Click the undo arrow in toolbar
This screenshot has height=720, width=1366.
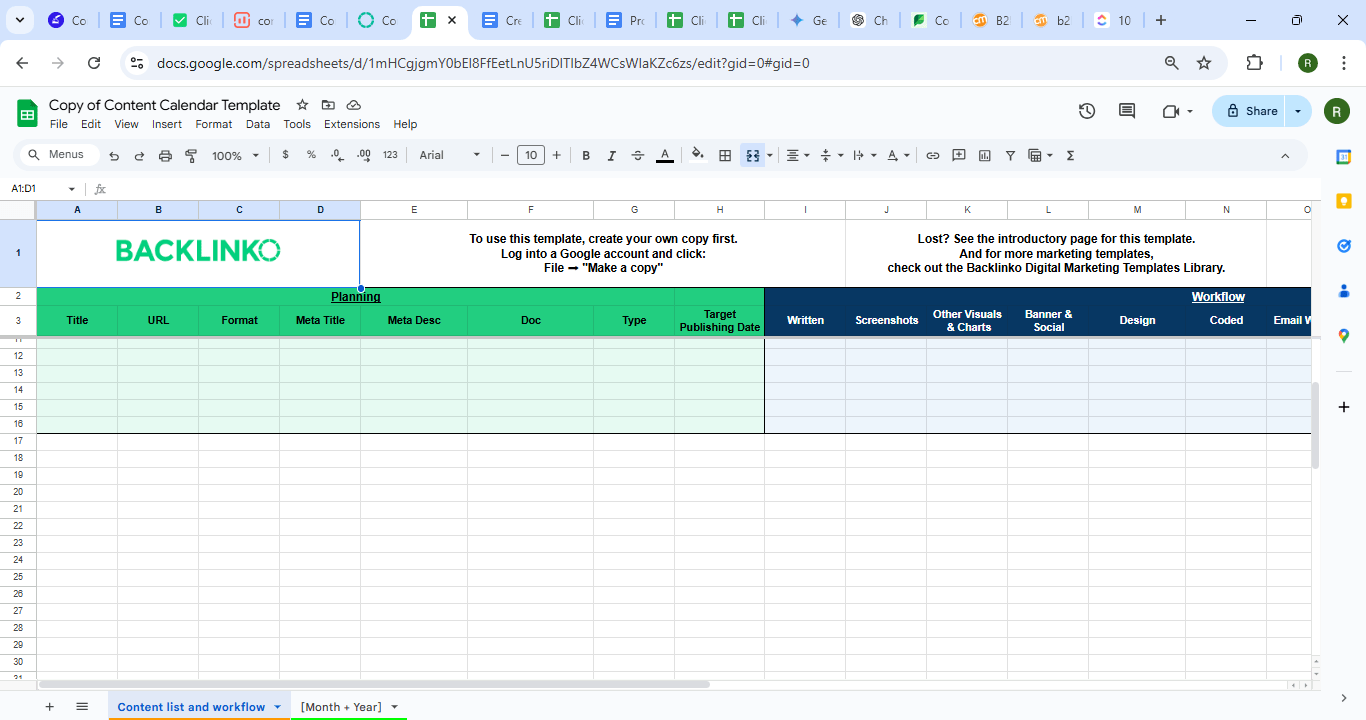(114, 156)
